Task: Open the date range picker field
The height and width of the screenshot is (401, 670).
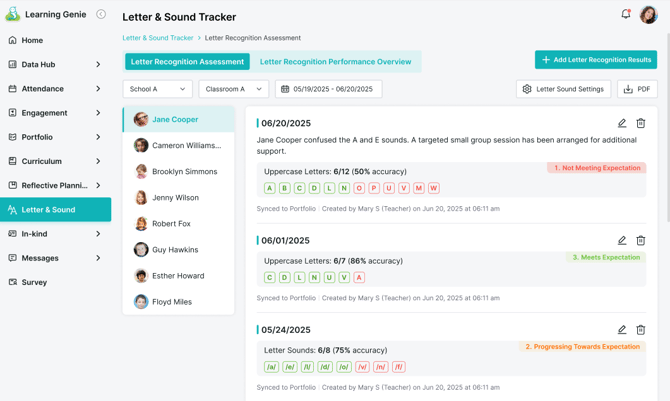Action: pyautogui.click(x=328, y=89)
